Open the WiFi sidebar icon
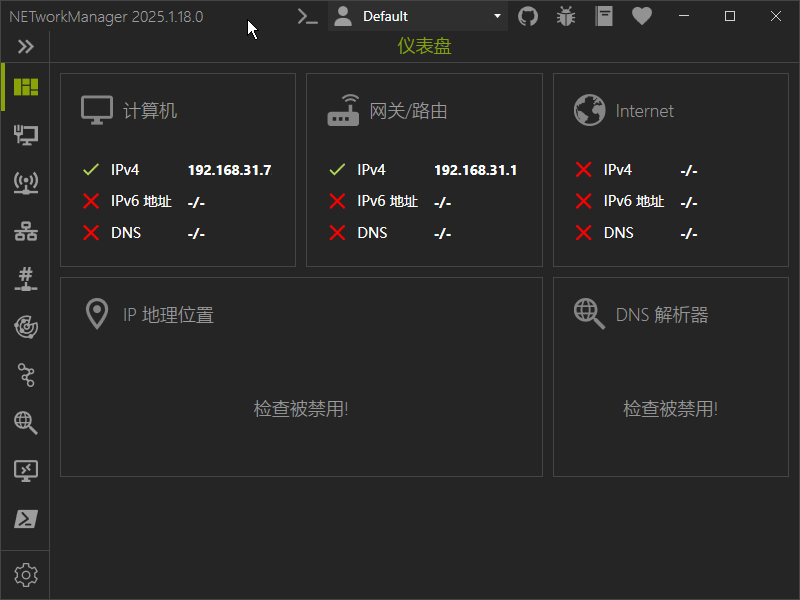 26,183
